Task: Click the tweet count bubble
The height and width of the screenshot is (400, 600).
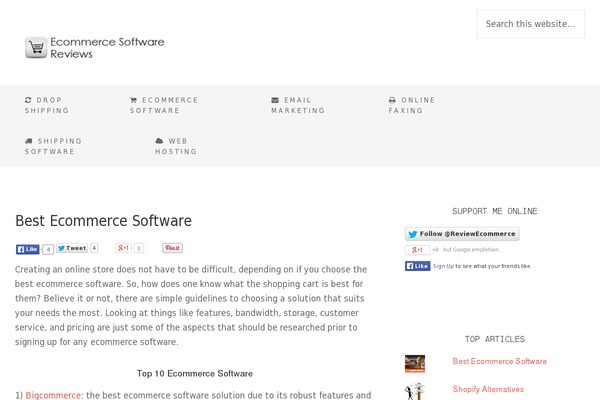Action: tap(94, 248)
